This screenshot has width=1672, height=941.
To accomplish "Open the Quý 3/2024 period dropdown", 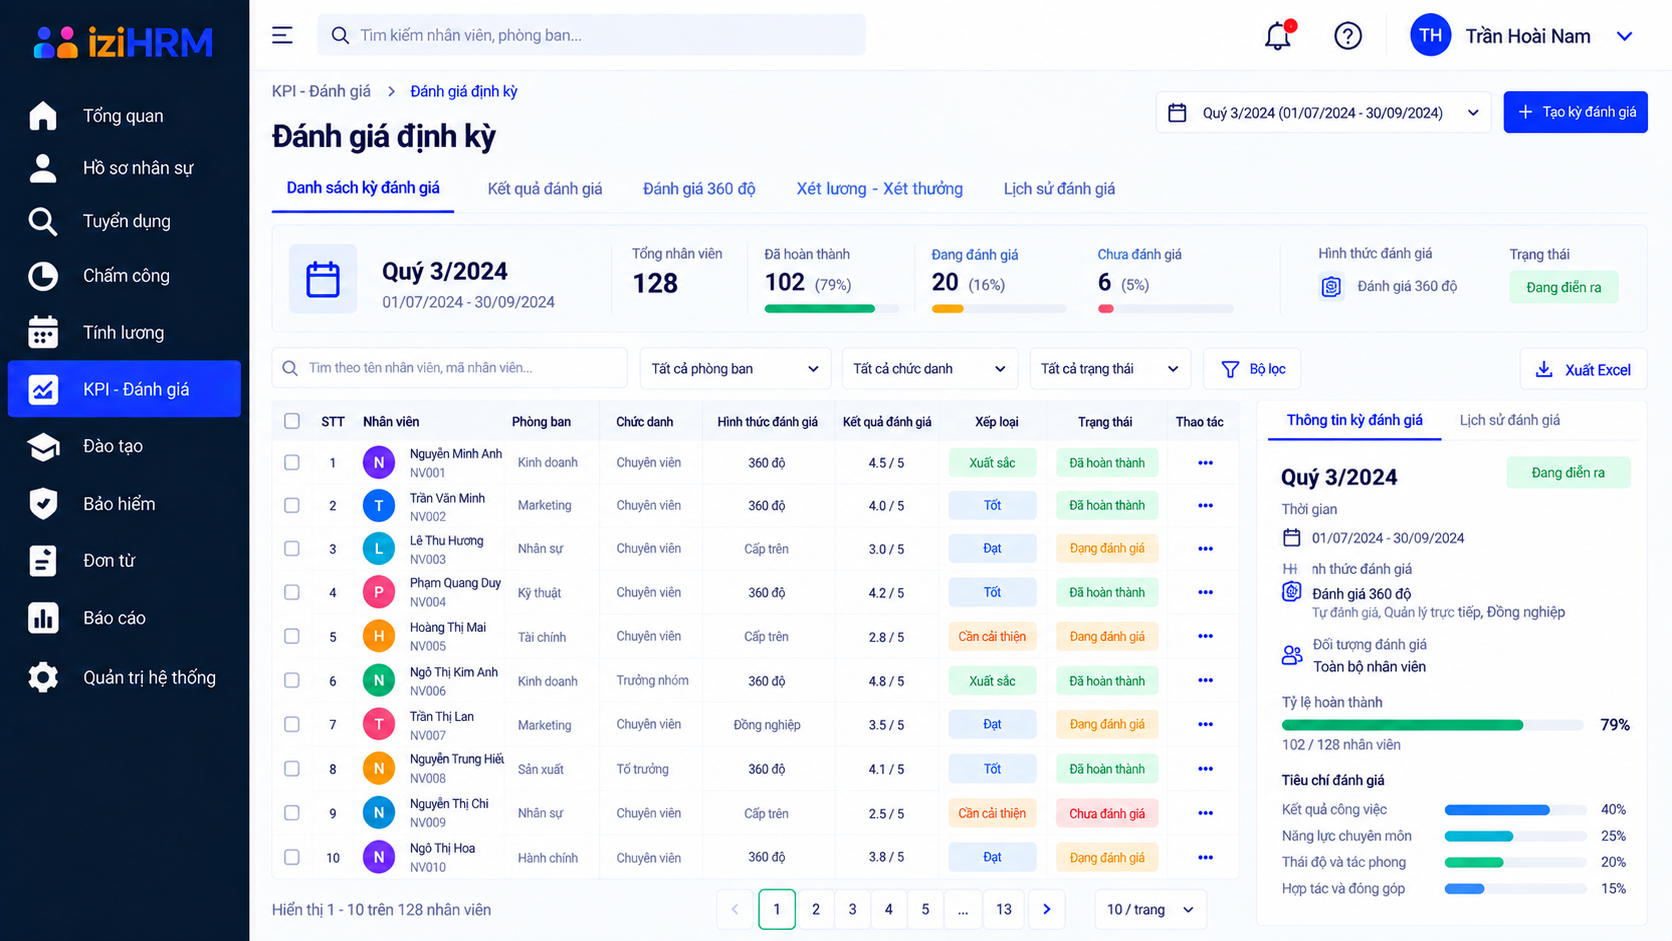I will click(1323, 113).
